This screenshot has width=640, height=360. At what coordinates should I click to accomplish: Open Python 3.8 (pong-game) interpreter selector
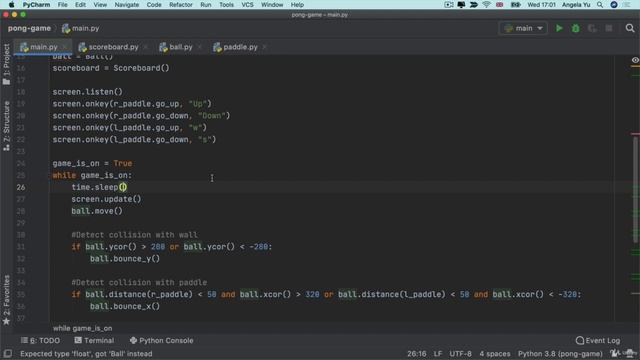(x=560, y=354)
